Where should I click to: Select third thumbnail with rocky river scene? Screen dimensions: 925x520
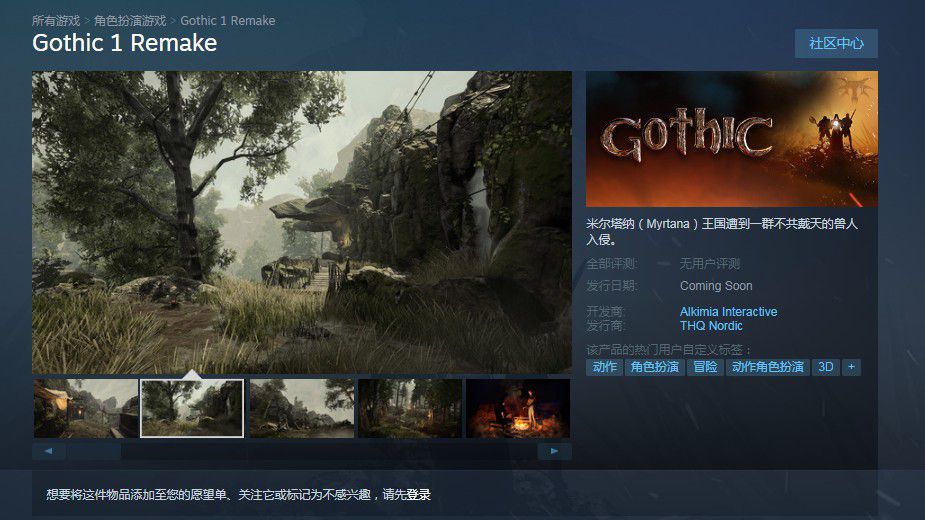(x=302, y=408)
